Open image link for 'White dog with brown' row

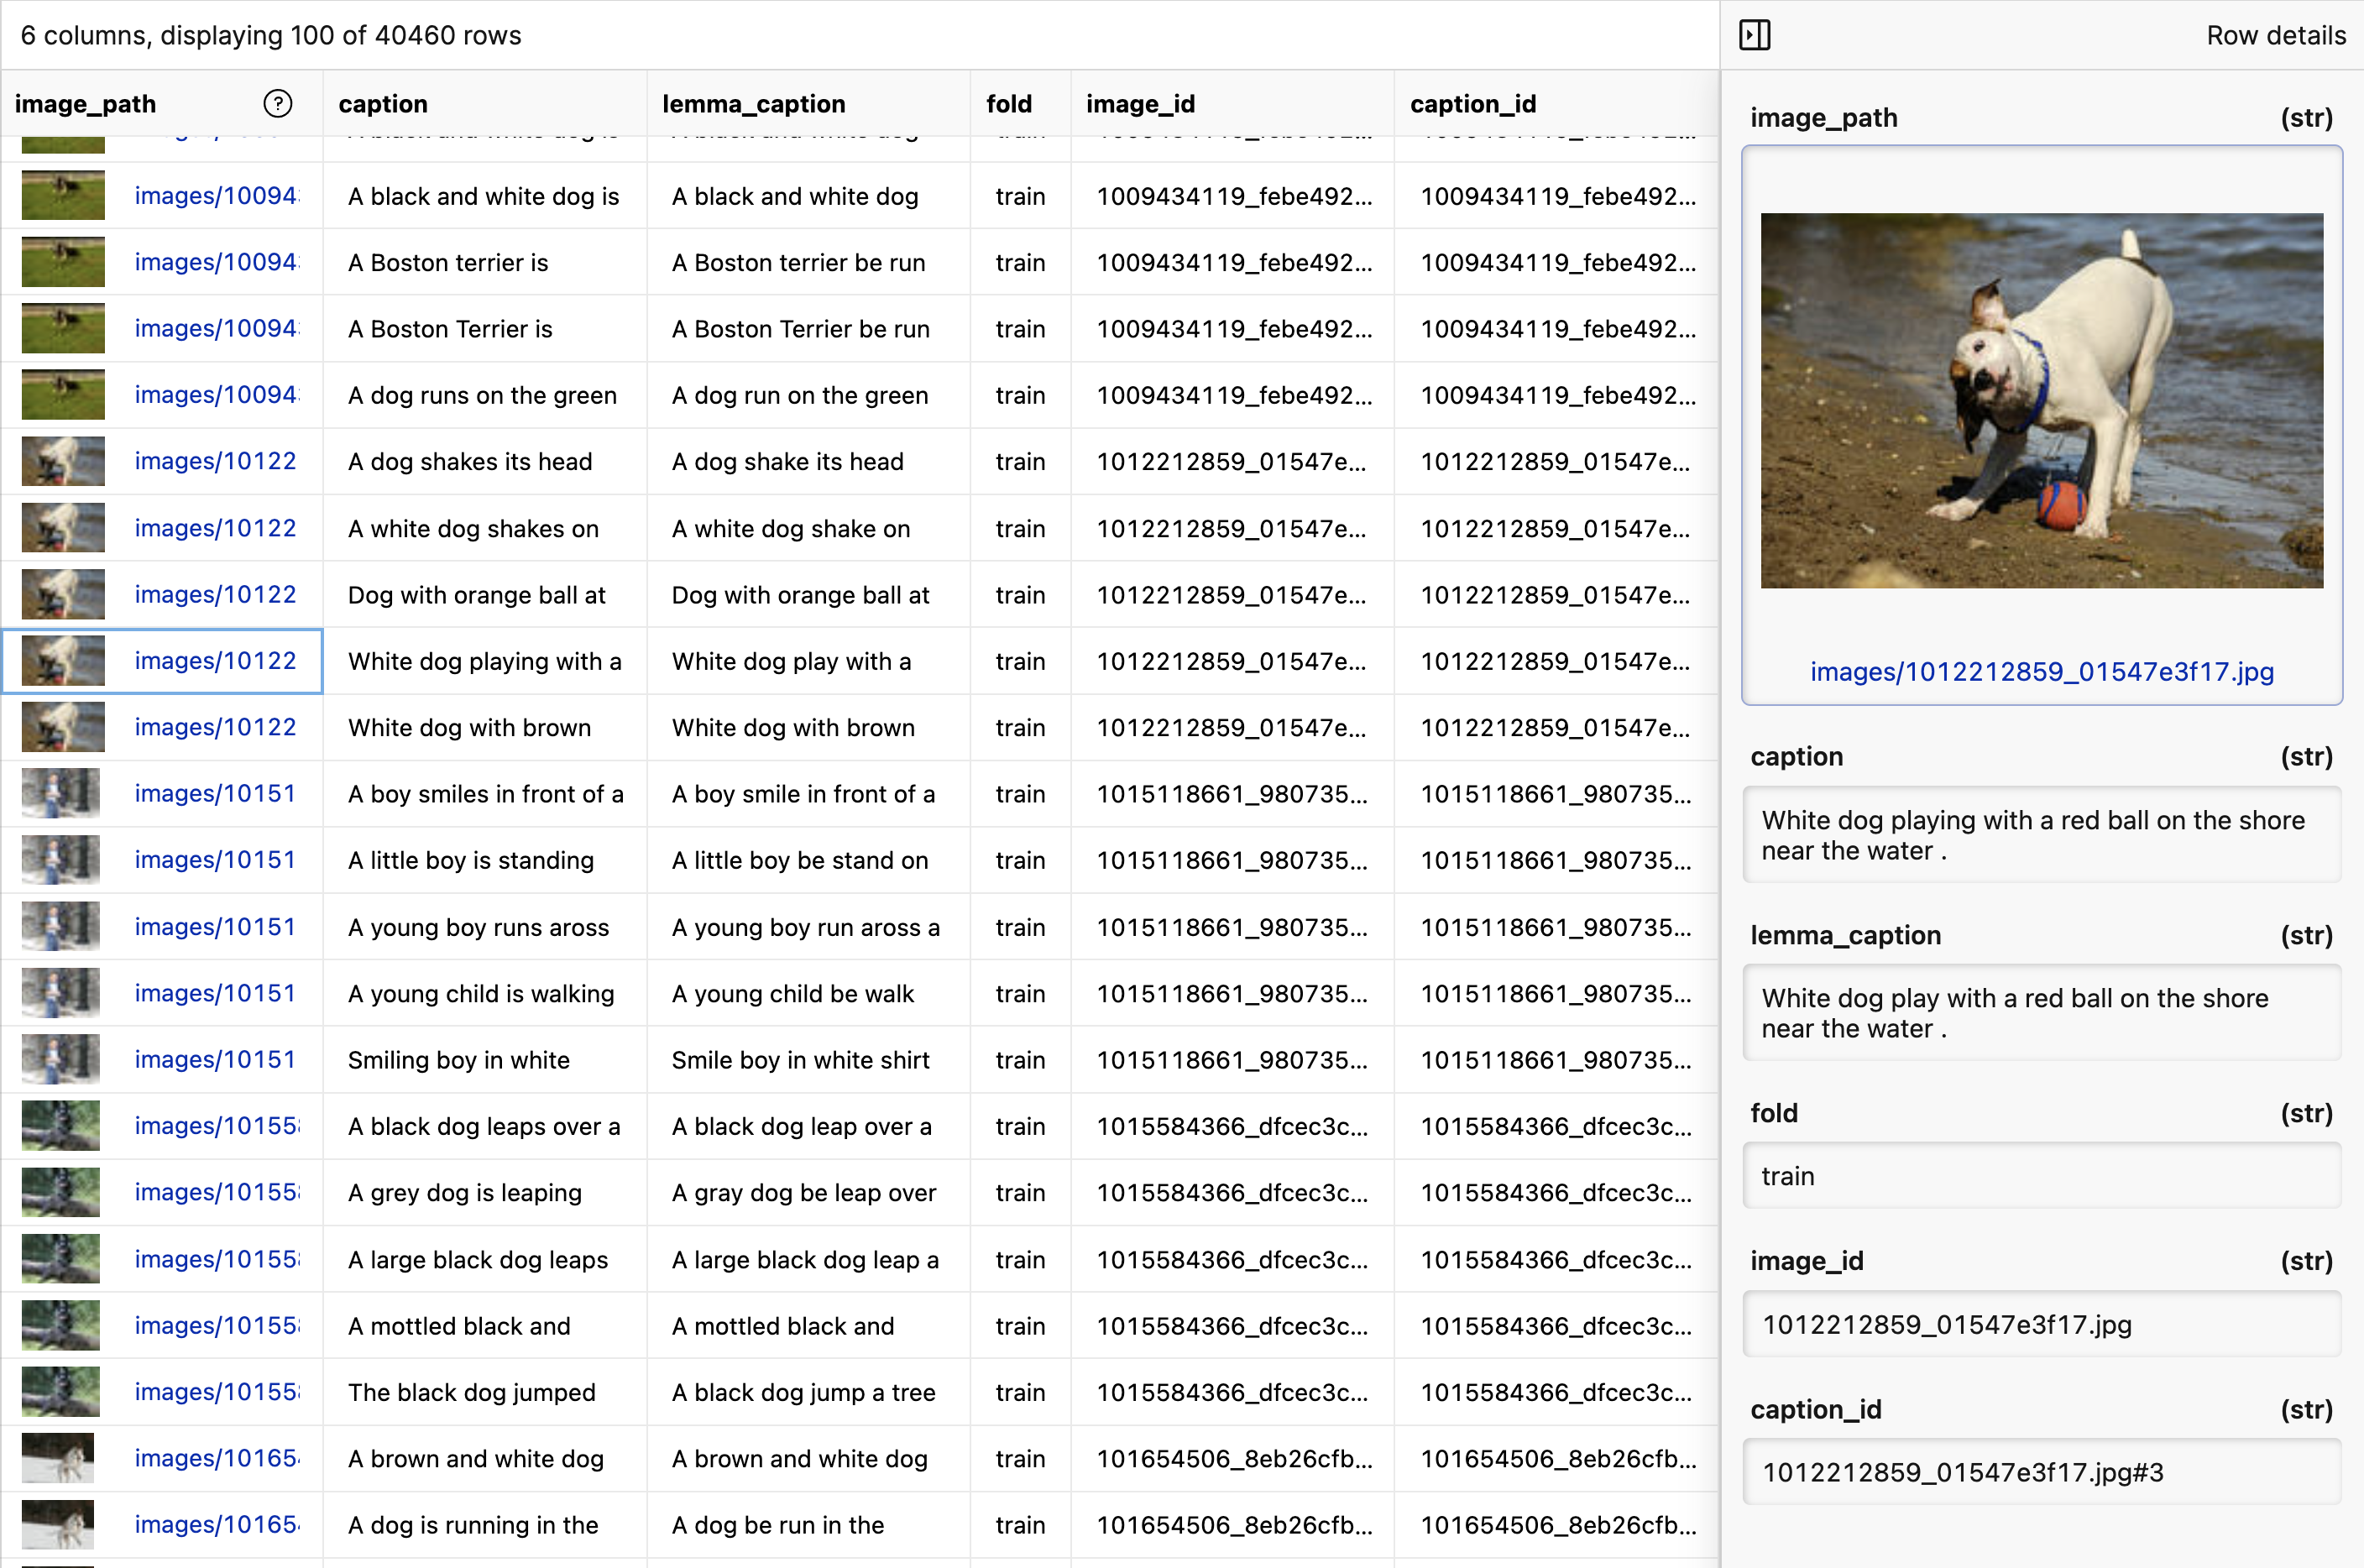[215, 727]
